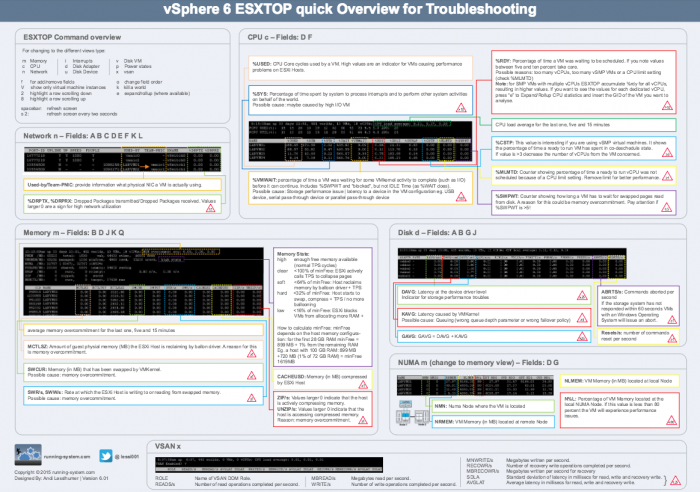Click the 'Memory m – Fields: B D J K Q' heading
700x492 pixels.
(74, 233)
